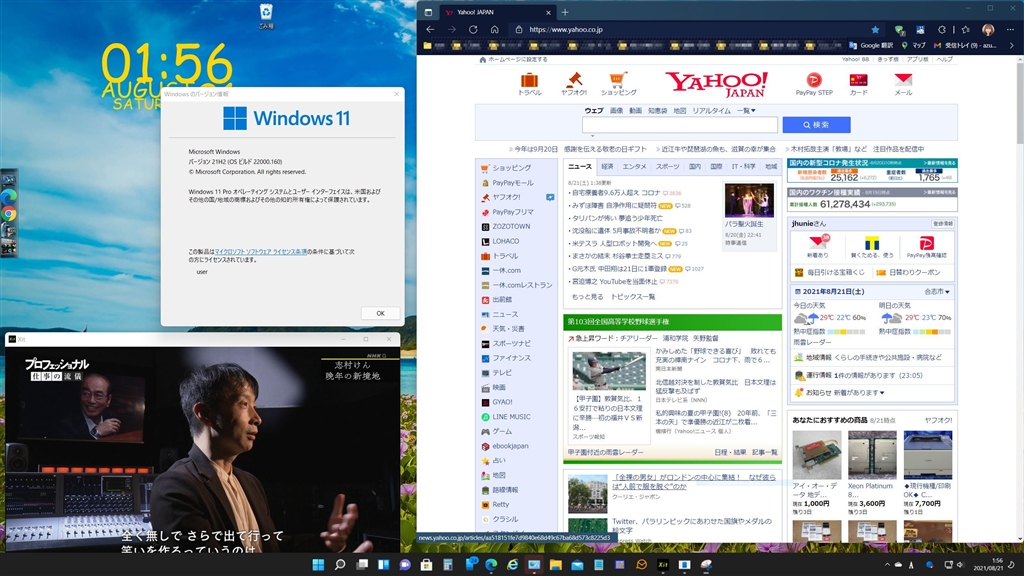Click the カード icon in Yahoo header
The width and height of the screenshot is (1024, 576).
(x=858, y=80)
